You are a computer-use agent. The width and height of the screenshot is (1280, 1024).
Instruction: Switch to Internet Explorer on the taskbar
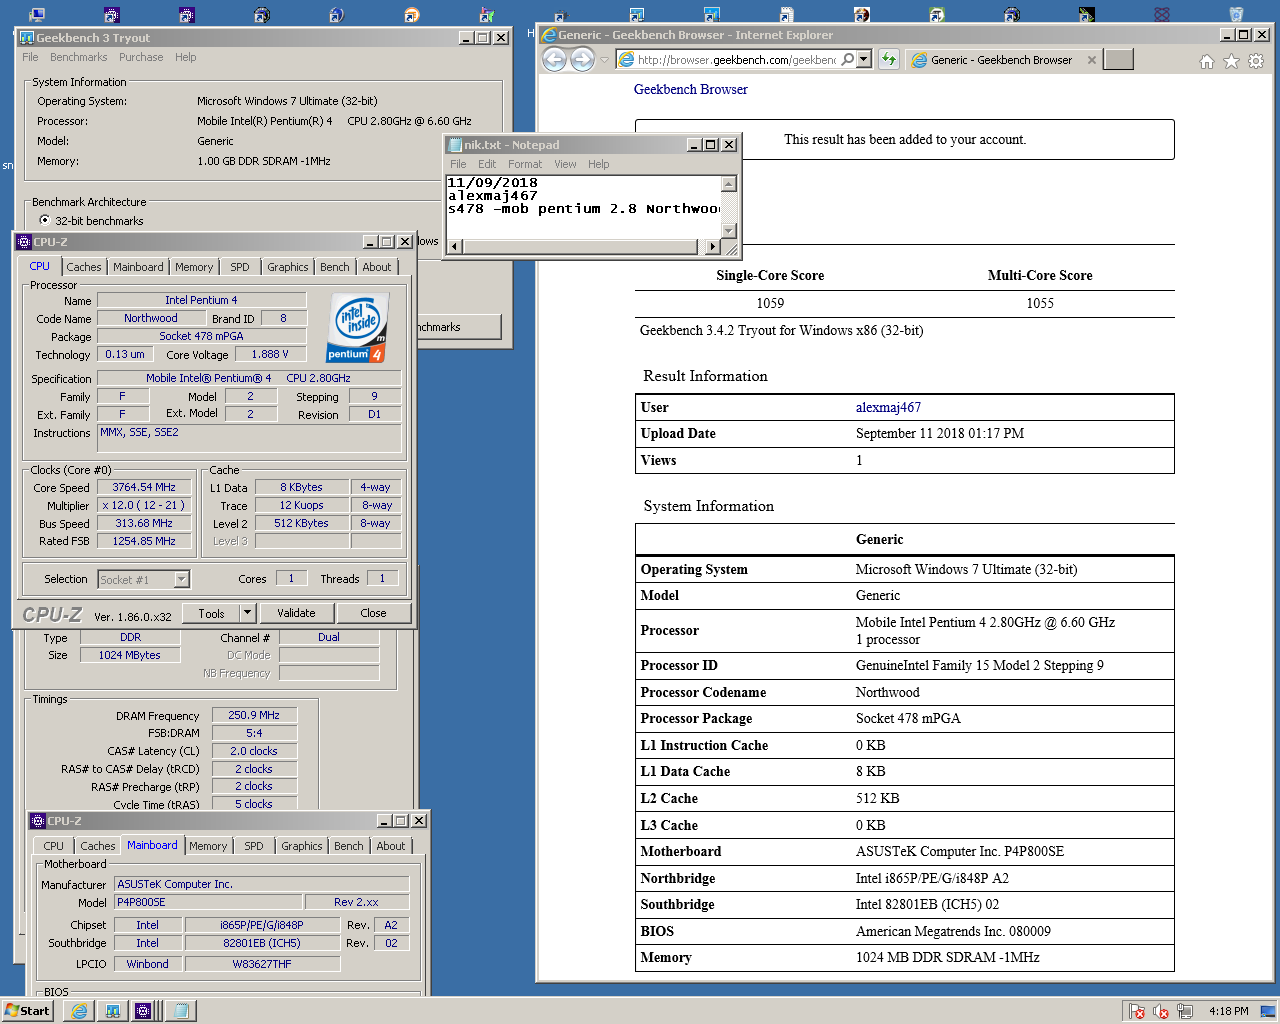(79, 1010)
